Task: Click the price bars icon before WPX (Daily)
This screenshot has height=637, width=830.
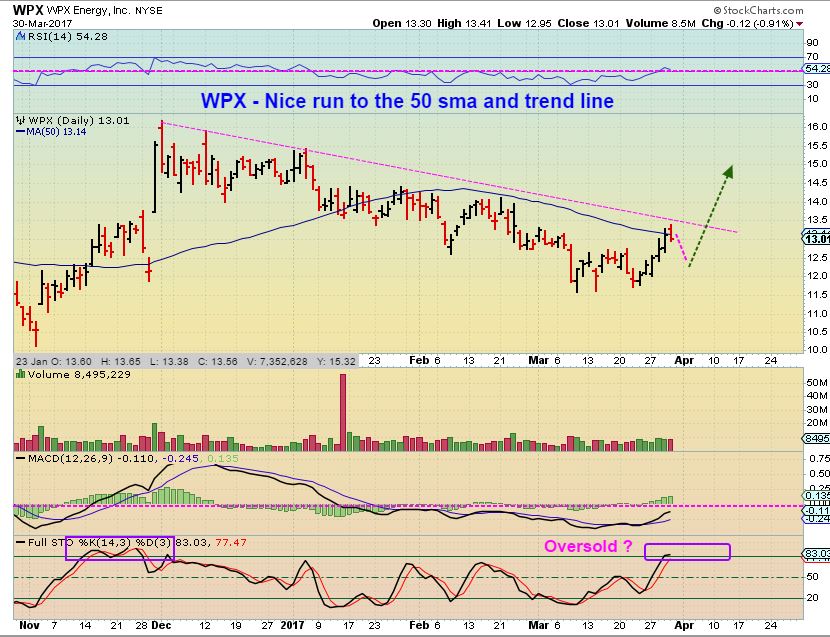Action: [21, 120]
